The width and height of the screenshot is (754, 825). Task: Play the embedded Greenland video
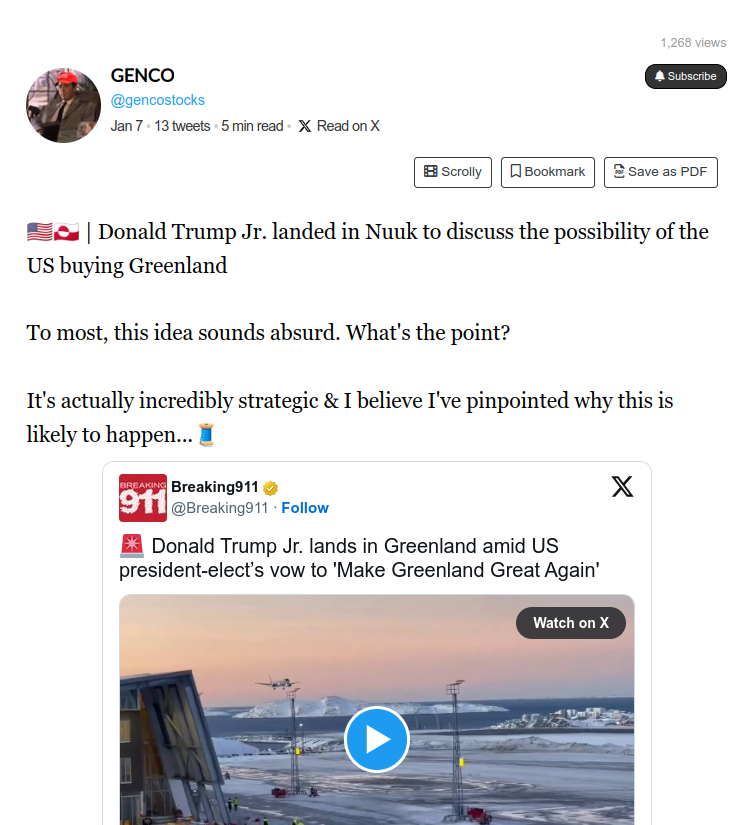point(377,739)
